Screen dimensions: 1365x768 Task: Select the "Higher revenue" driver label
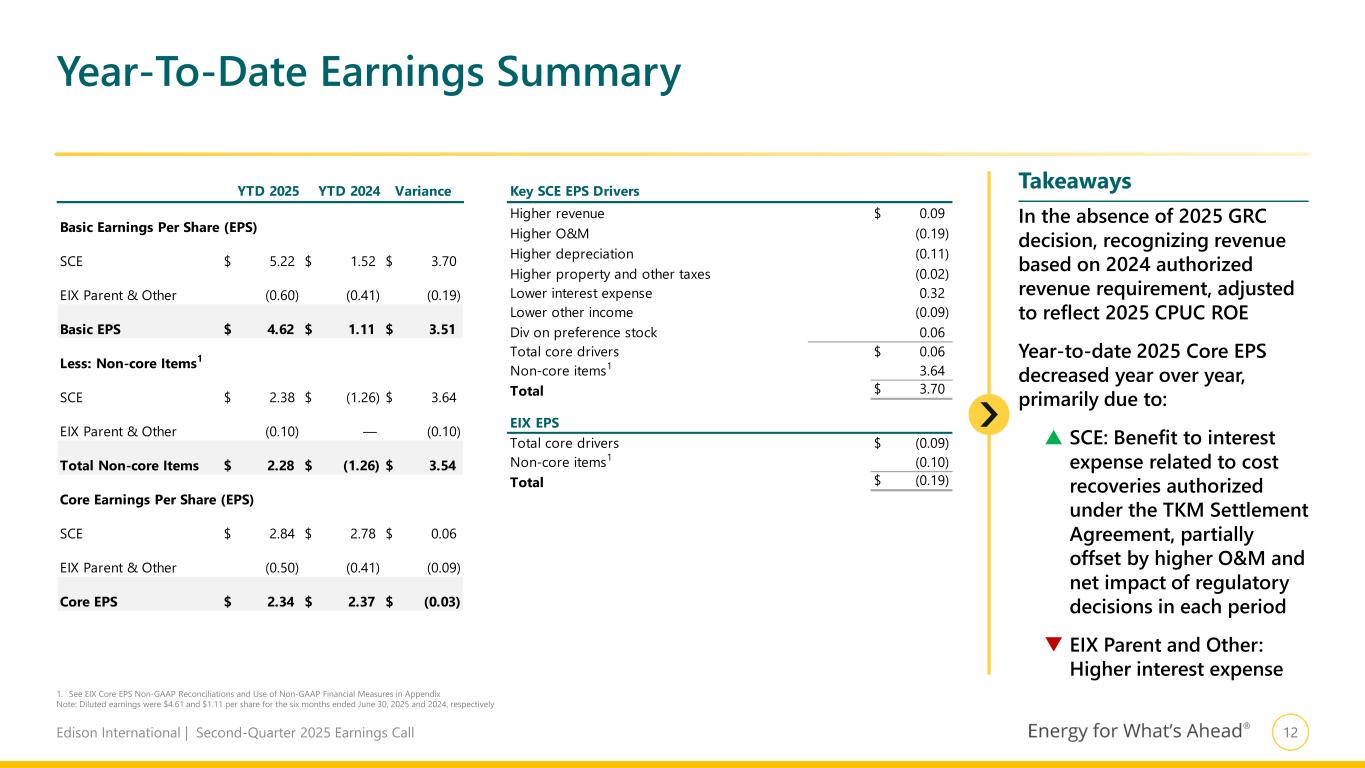tap(557, 213)
